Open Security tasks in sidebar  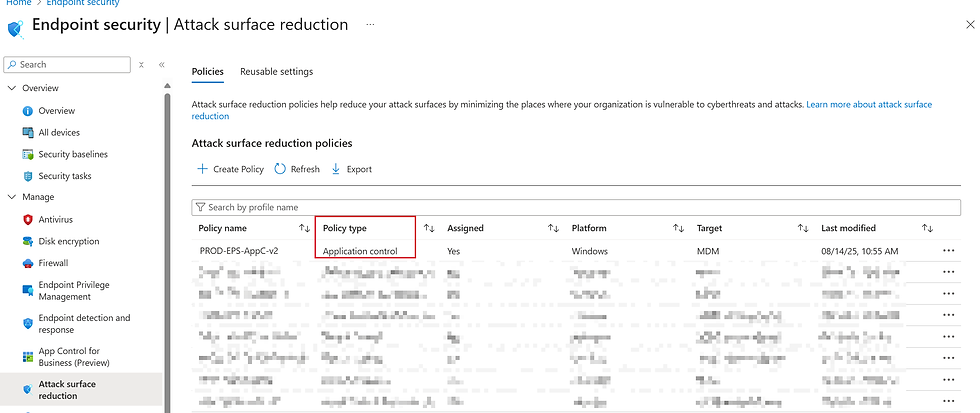64,176
